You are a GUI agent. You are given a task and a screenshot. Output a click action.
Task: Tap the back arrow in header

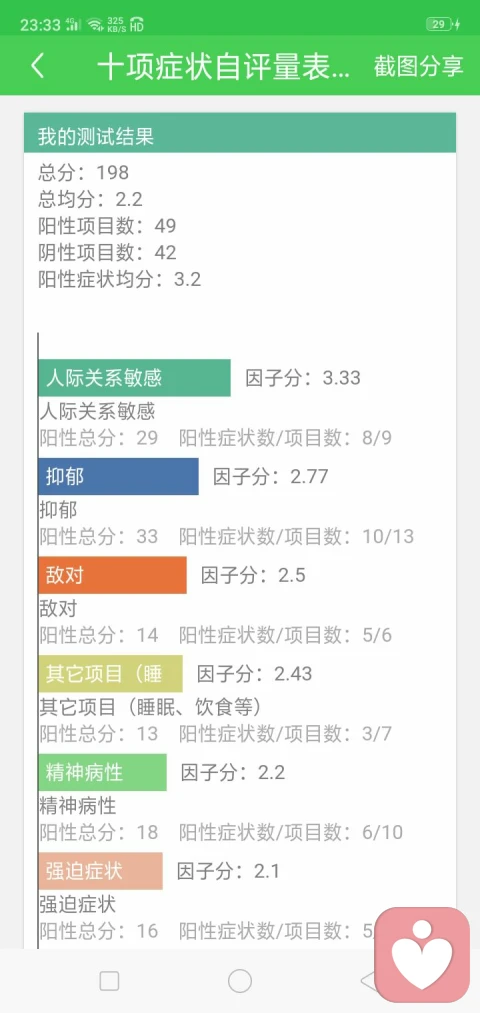[37, 66]
